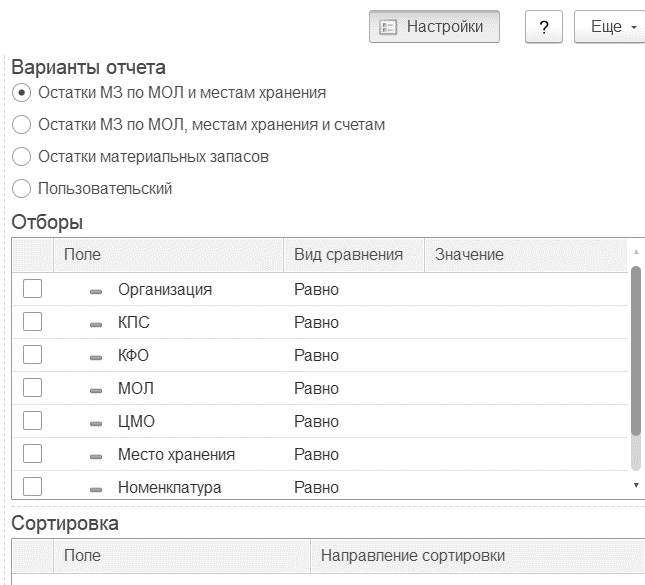The image size is (645, 585).
Task: Toggle the МОЛ filter checkbox
Action: pos(32,388)
